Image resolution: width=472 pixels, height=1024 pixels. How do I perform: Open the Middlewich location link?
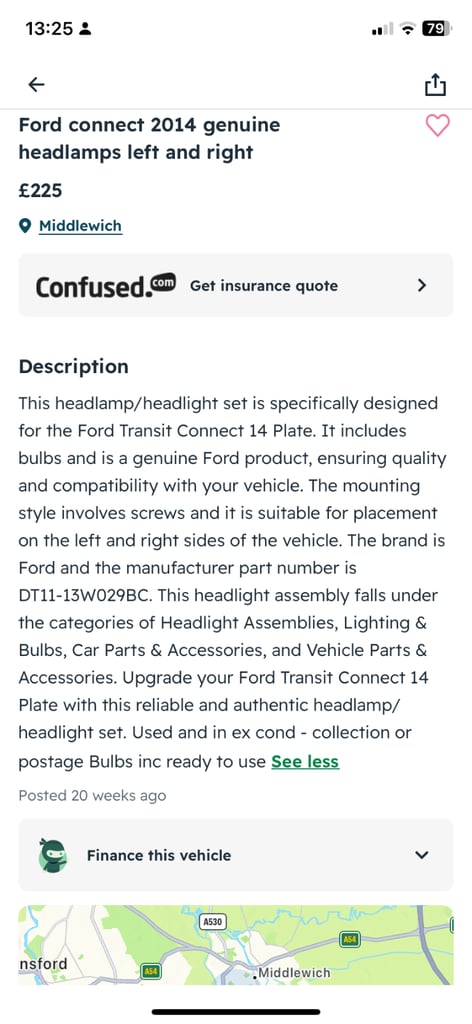(x=80, y=226)
